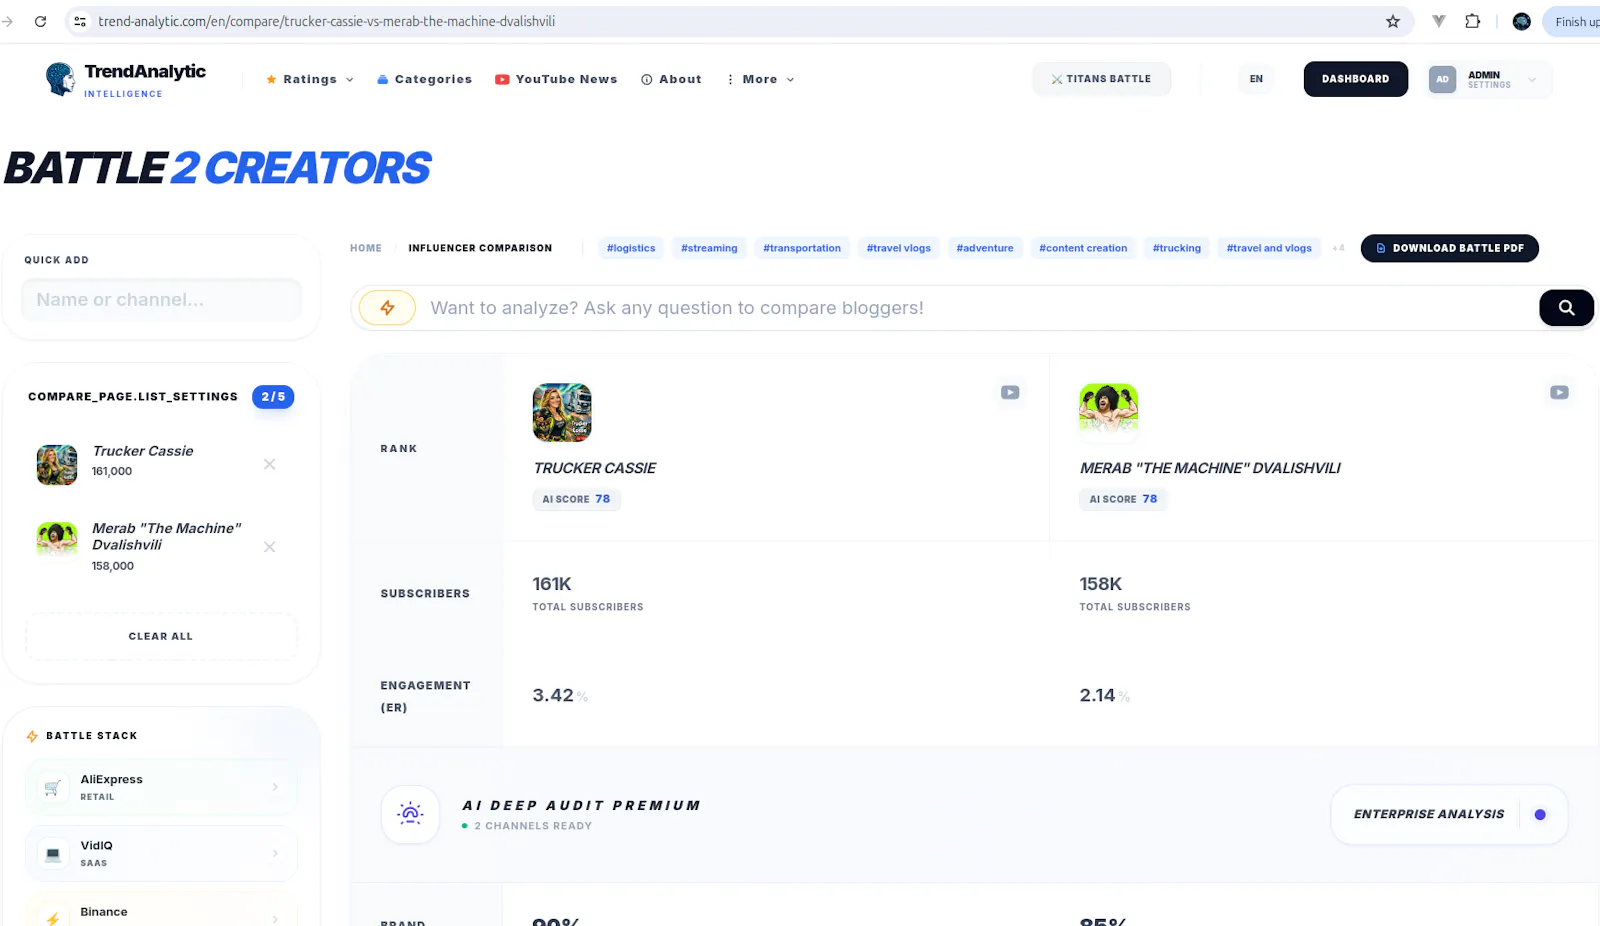This screenshot has width=1600, height=926.
Task: Select the #travel vlogs tag
Action: point(899,248)
